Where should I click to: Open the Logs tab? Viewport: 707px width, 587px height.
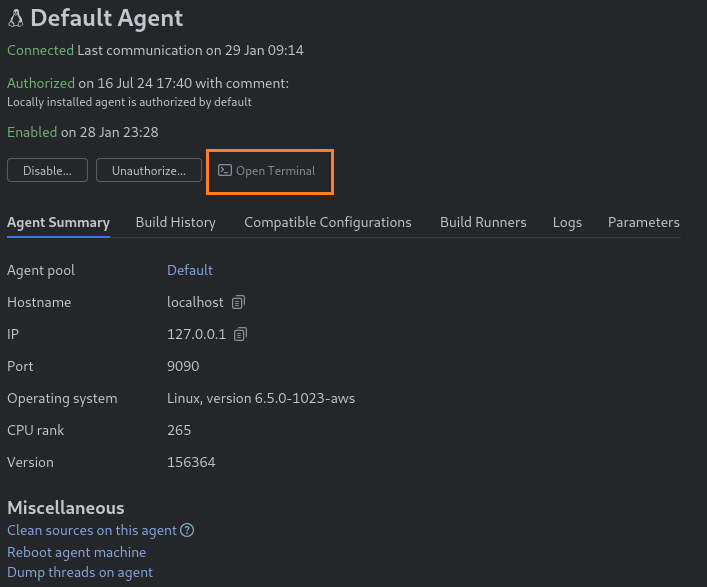(567, 222)
